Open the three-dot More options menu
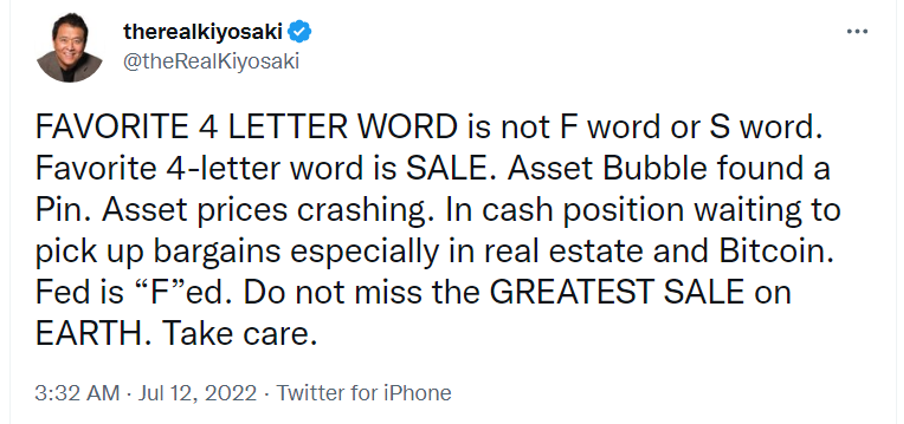This screenshot has width=904, height=424. (x=857, y=31)
